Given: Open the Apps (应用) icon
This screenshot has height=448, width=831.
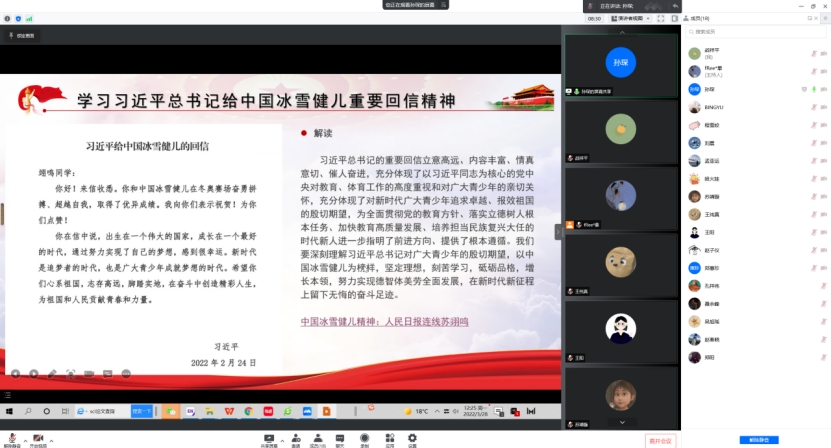Looking at the screenshot, I should pos(388,438).
